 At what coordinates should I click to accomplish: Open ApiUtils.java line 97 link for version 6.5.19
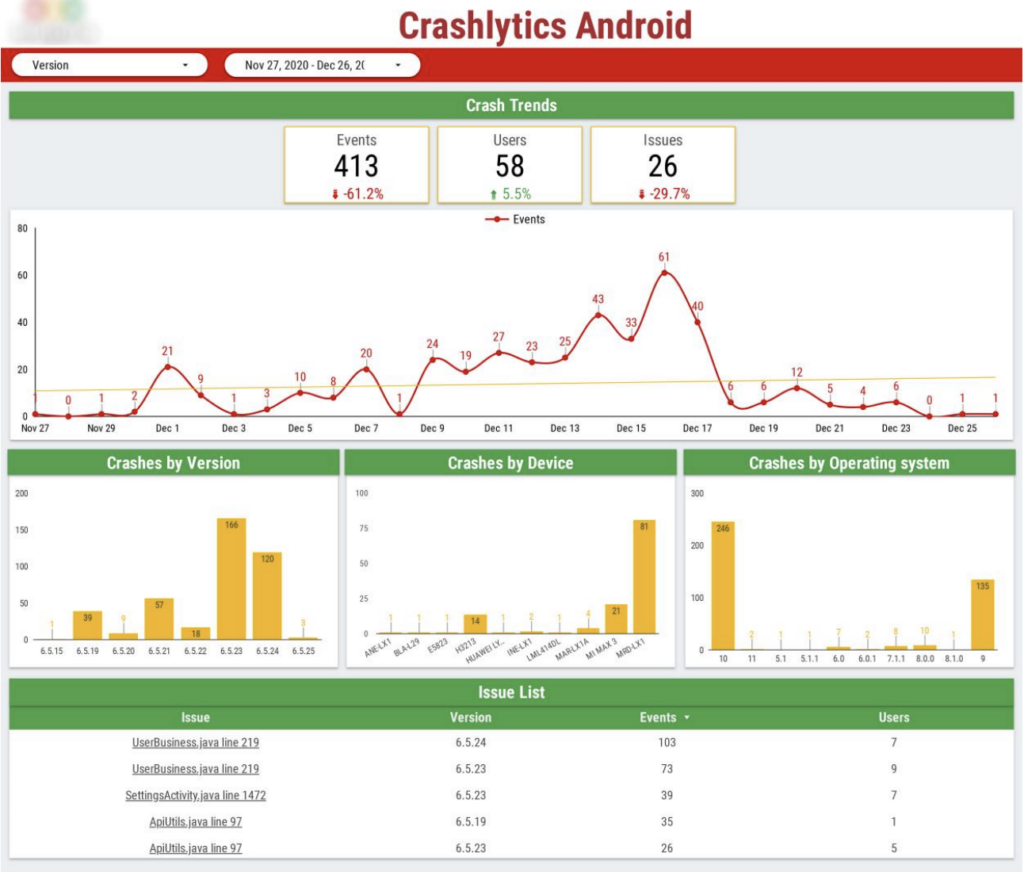[x=195, y=822]
